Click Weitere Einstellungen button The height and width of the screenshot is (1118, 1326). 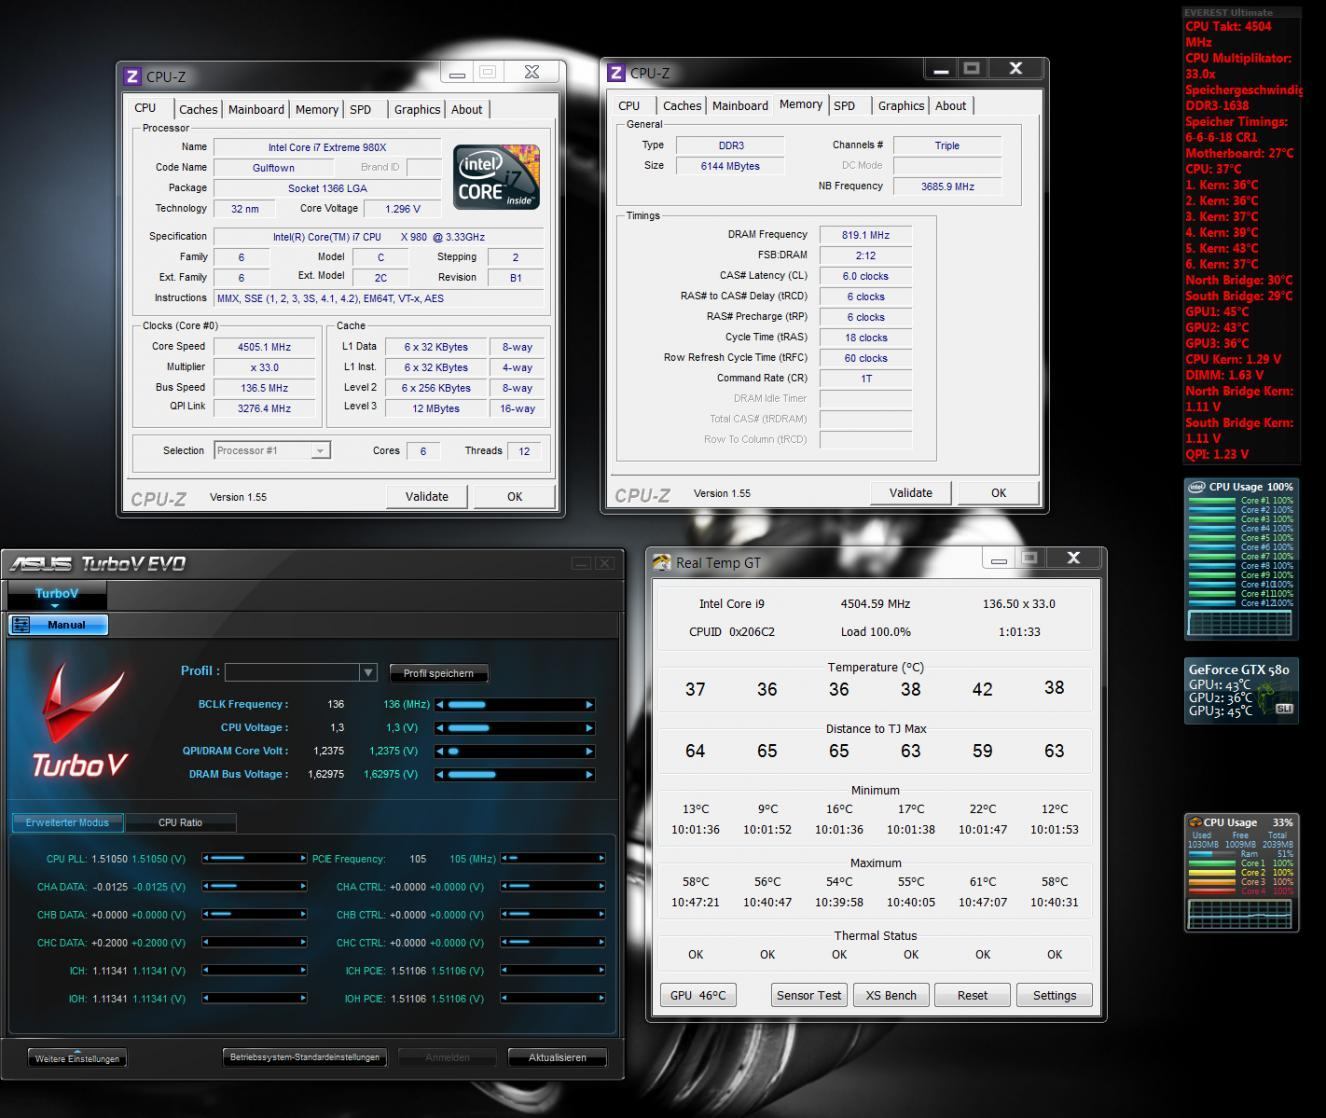coord(77,1058)
